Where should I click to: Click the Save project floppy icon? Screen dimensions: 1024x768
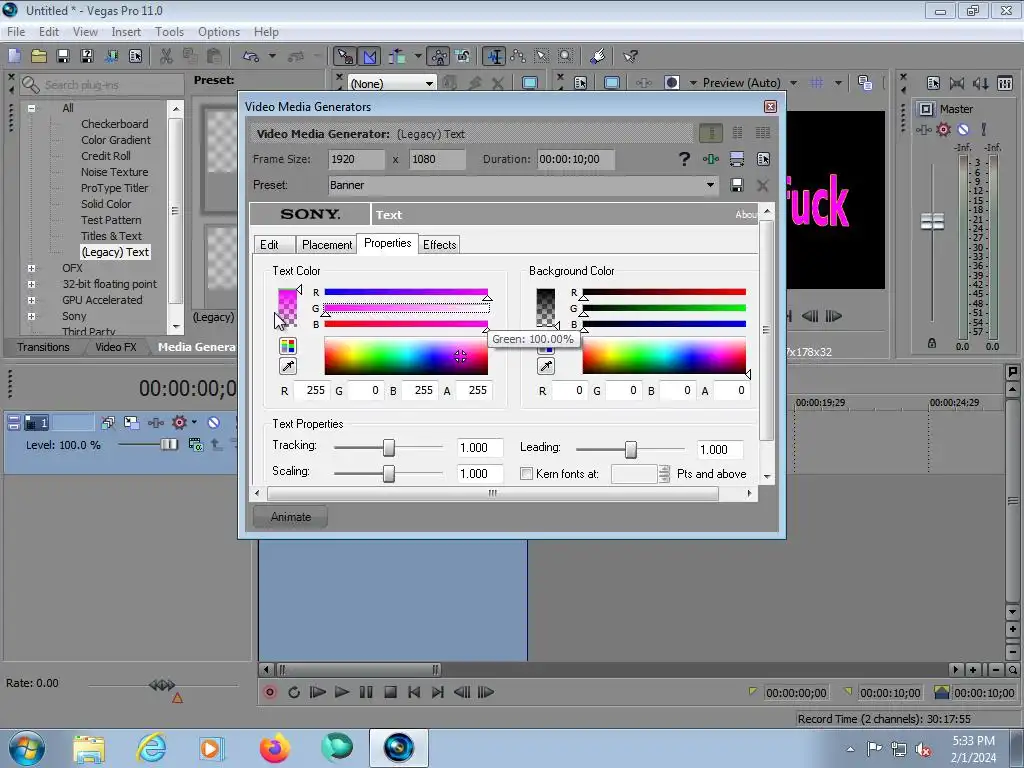point(63,56)
